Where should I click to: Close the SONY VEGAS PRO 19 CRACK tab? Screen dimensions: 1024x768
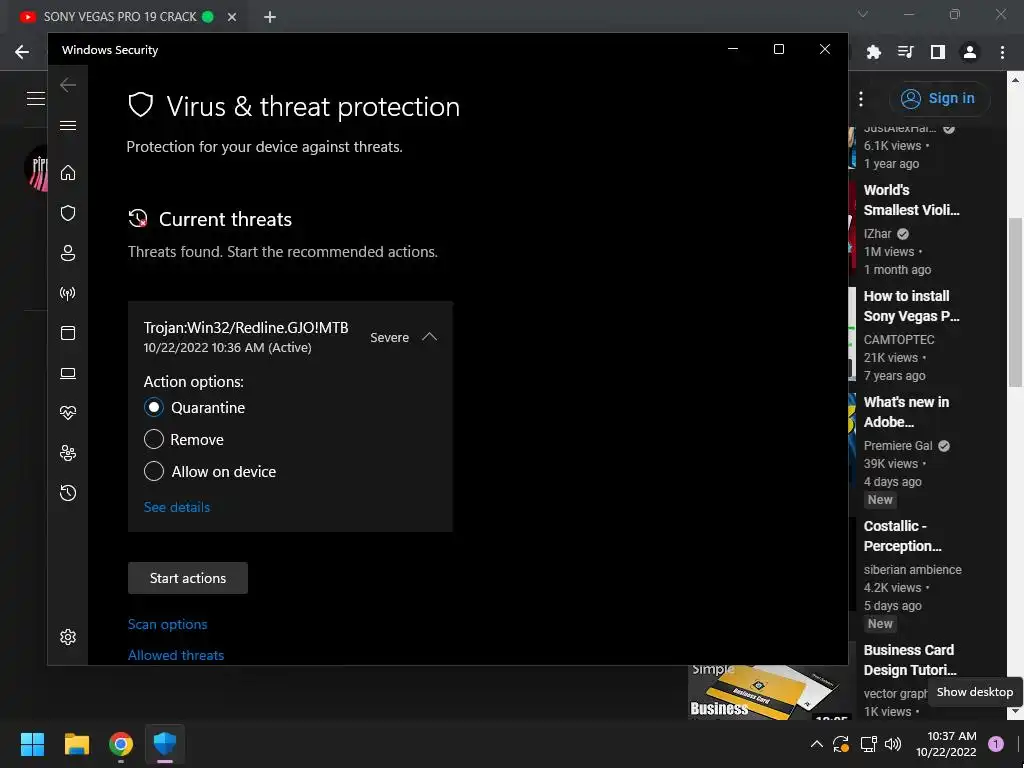coord(232,17)
